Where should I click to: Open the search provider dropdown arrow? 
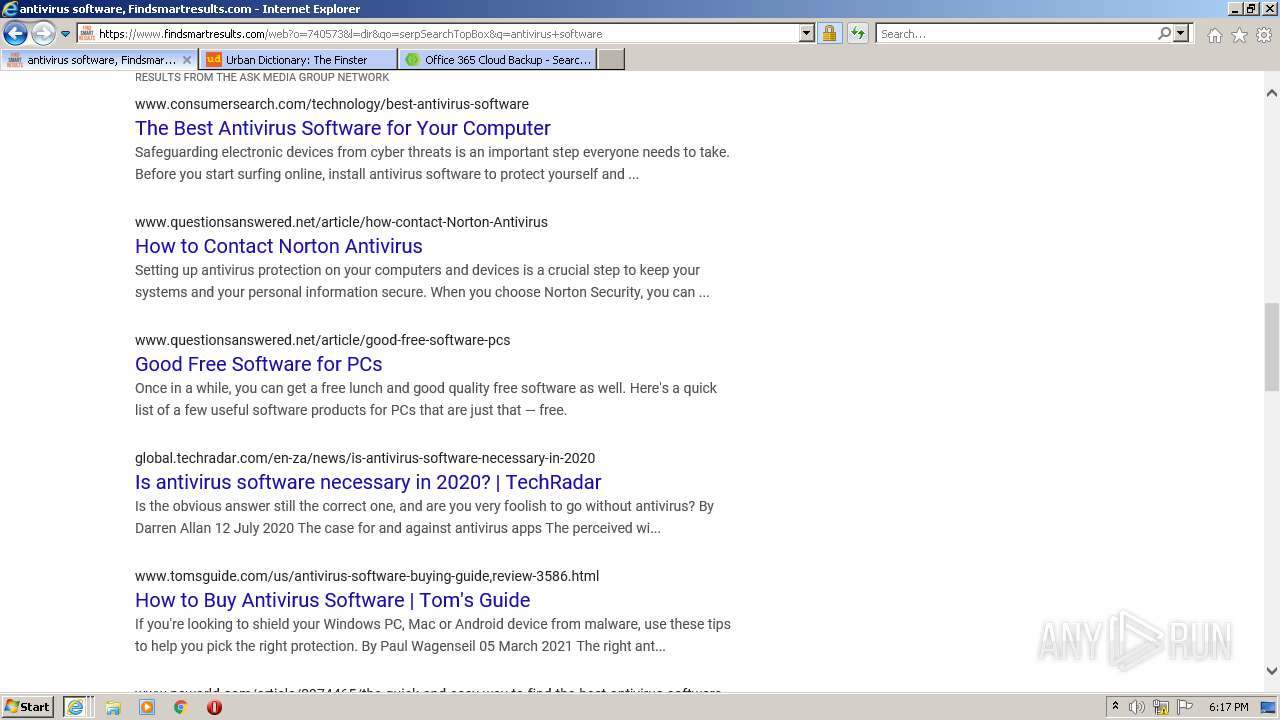pyautogui.click(x=1181, y=33)
